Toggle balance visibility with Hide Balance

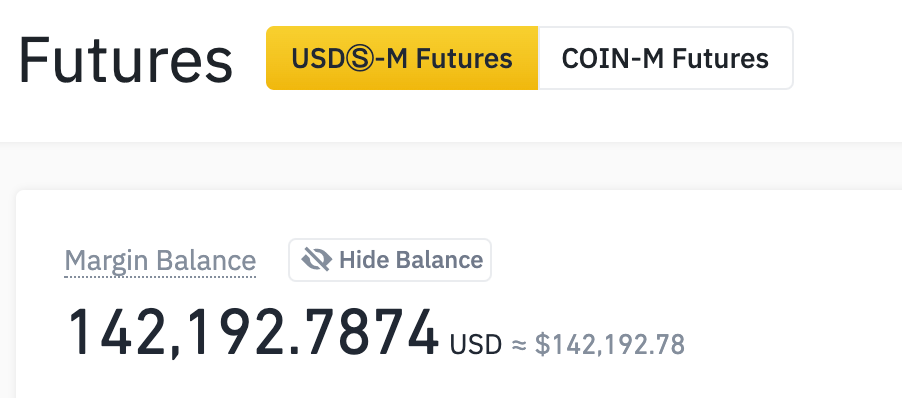click(390, 260)
